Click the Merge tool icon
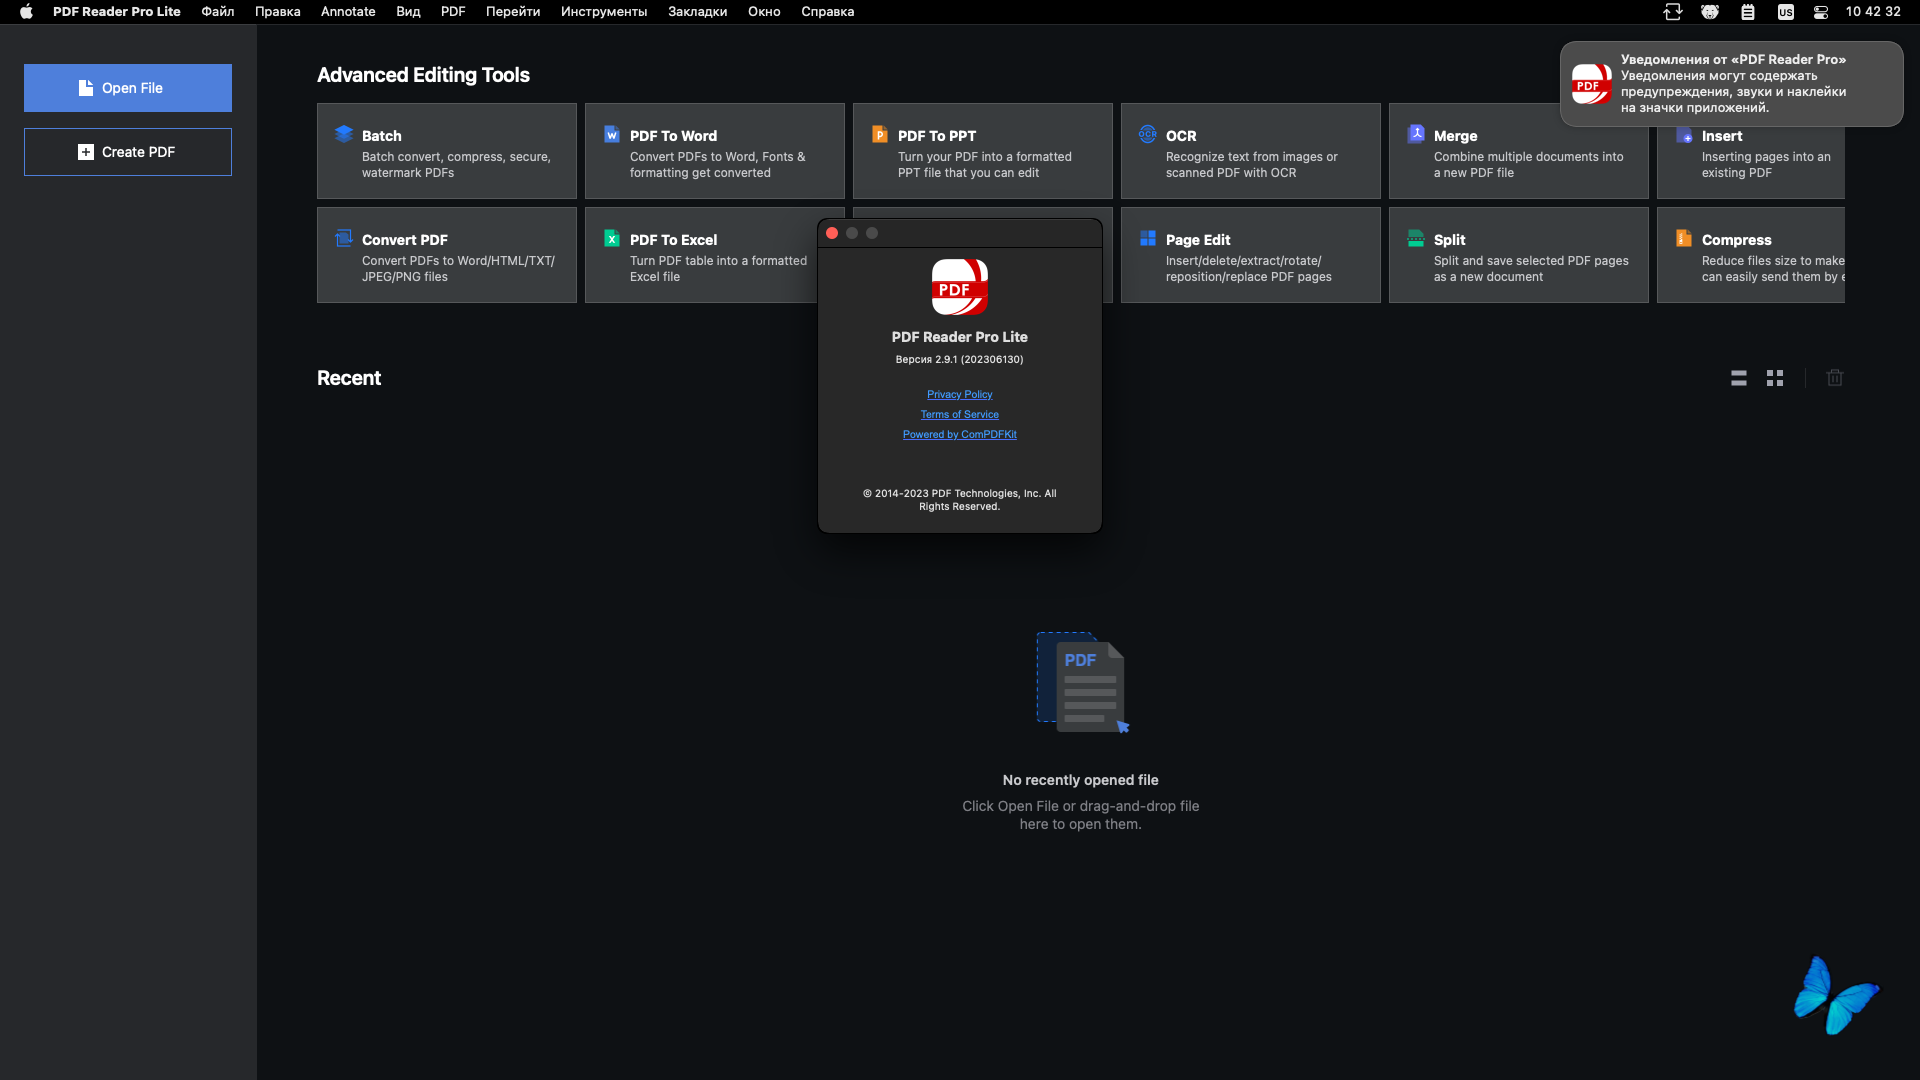1920x1080 pixels. pyautogui.click(x=1416, y=134)
